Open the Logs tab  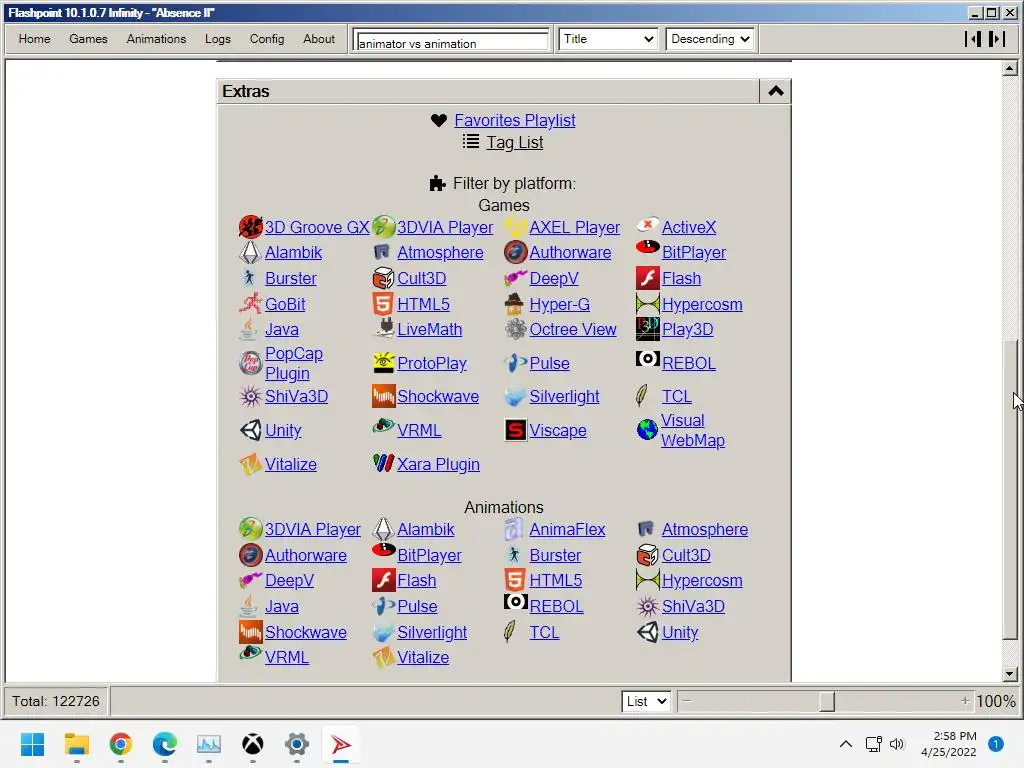[x=217, y=39]
